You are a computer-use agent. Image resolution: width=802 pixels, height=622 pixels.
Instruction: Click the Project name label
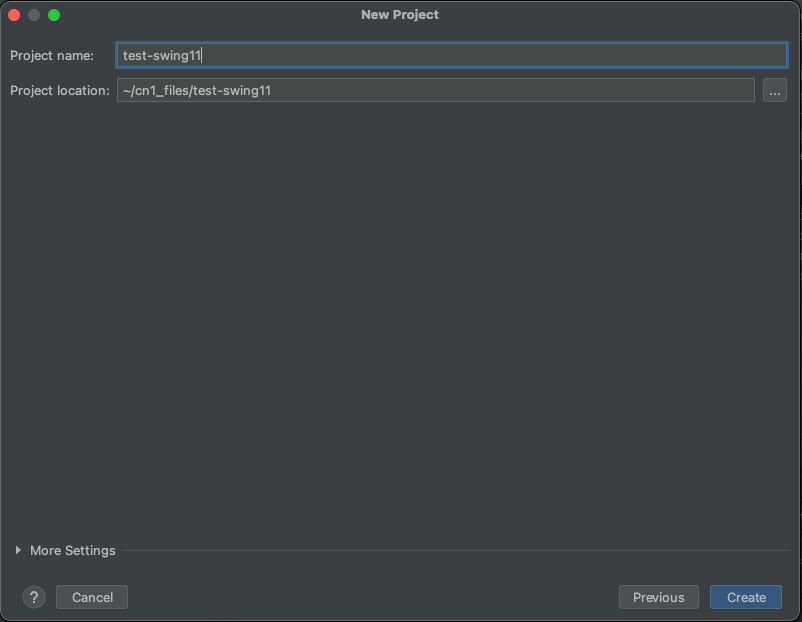52,55
